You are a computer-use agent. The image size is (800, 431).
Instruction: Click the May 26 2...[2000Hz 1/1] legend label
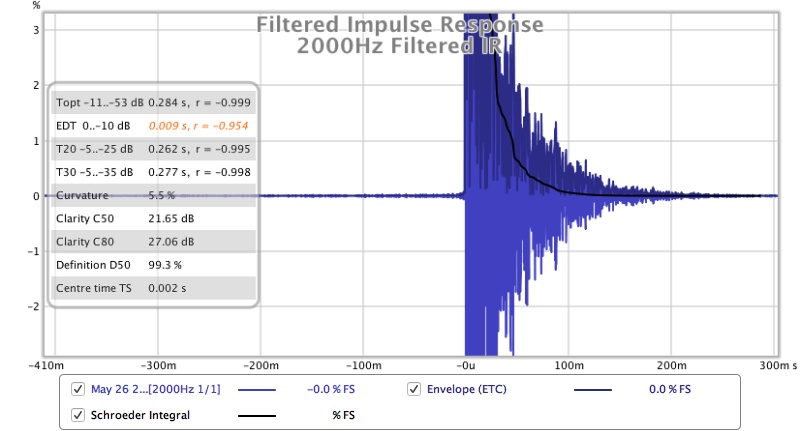point(156,389)
